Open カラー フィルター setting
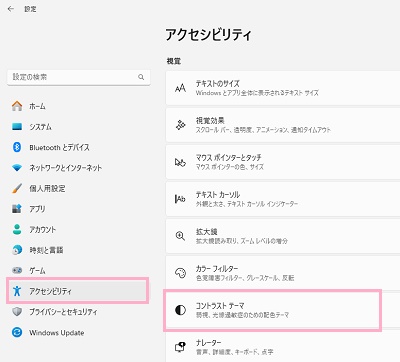Viewport: 400px width, 362px height. [283, 273]
